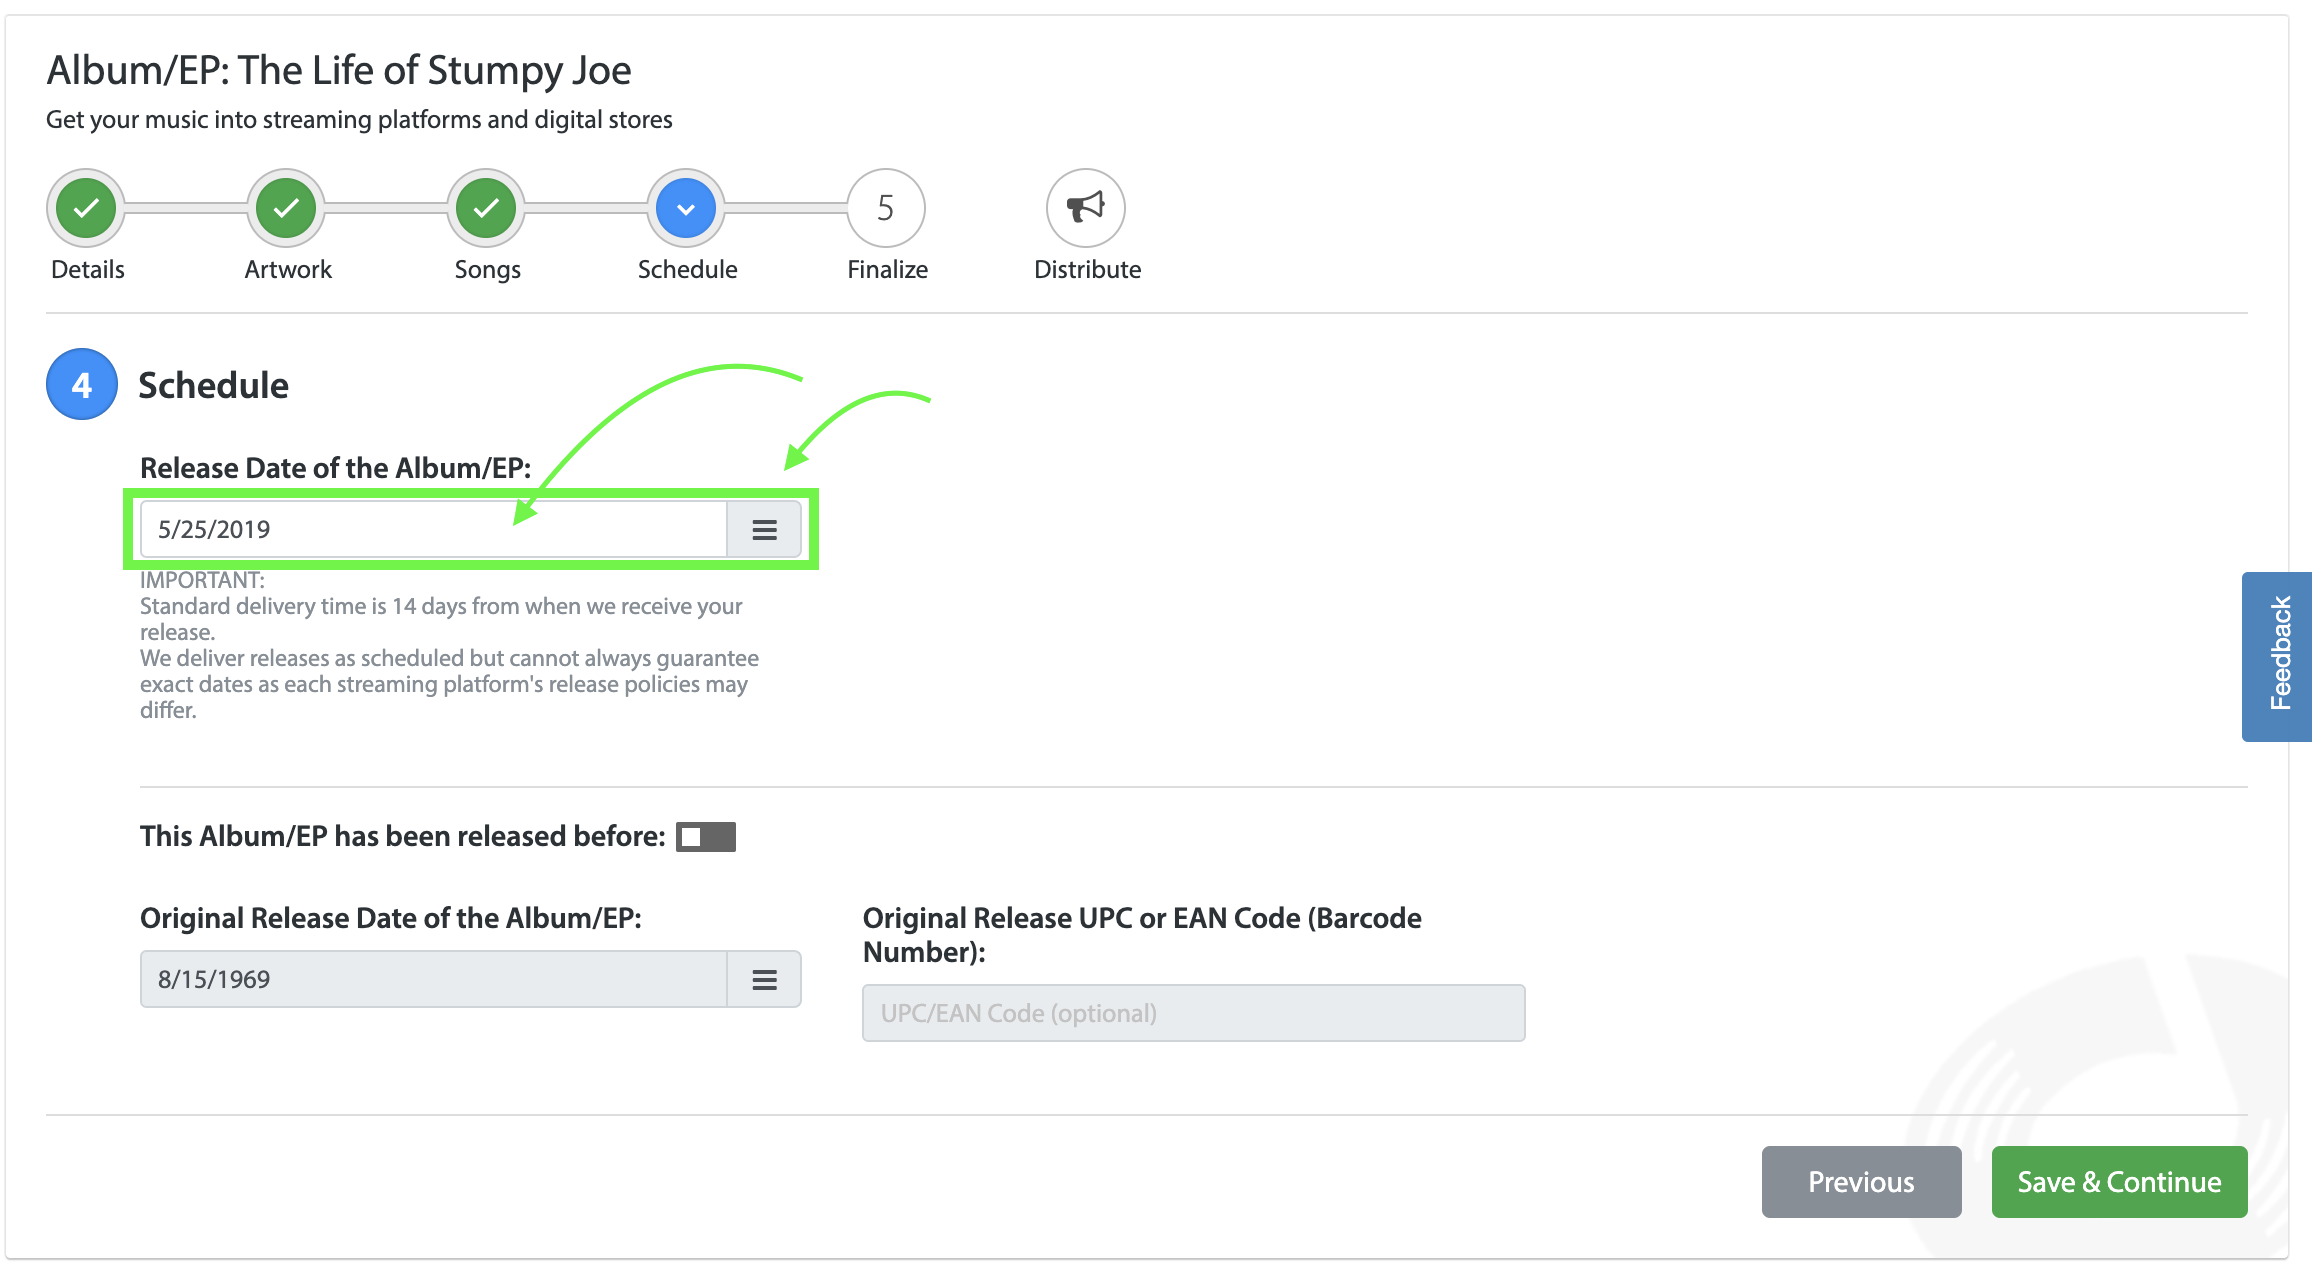This screenshot has height=1278, width=2312.
Task: Open the Distribute megaphone step
Action: 1086,208
